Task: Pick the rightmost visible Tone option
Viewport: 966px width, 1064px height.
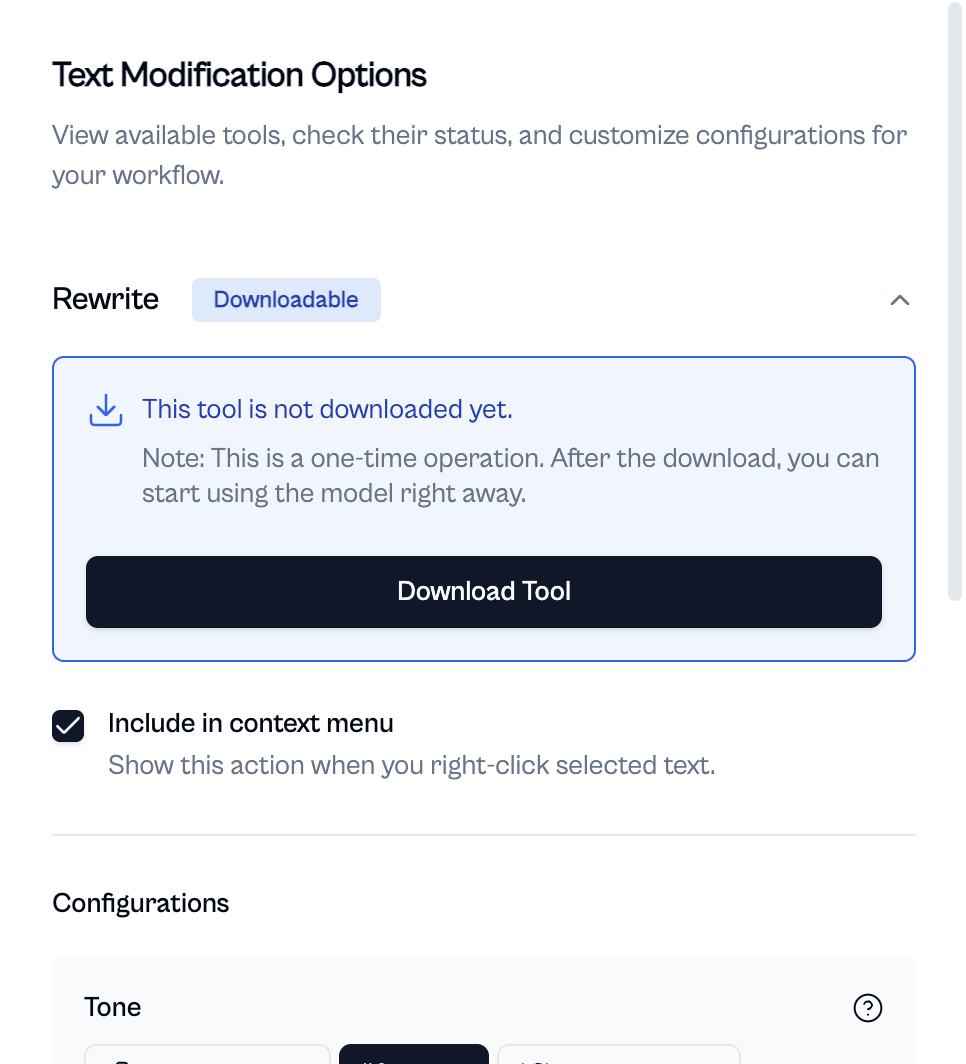Action: click(x=618, y=1054)
